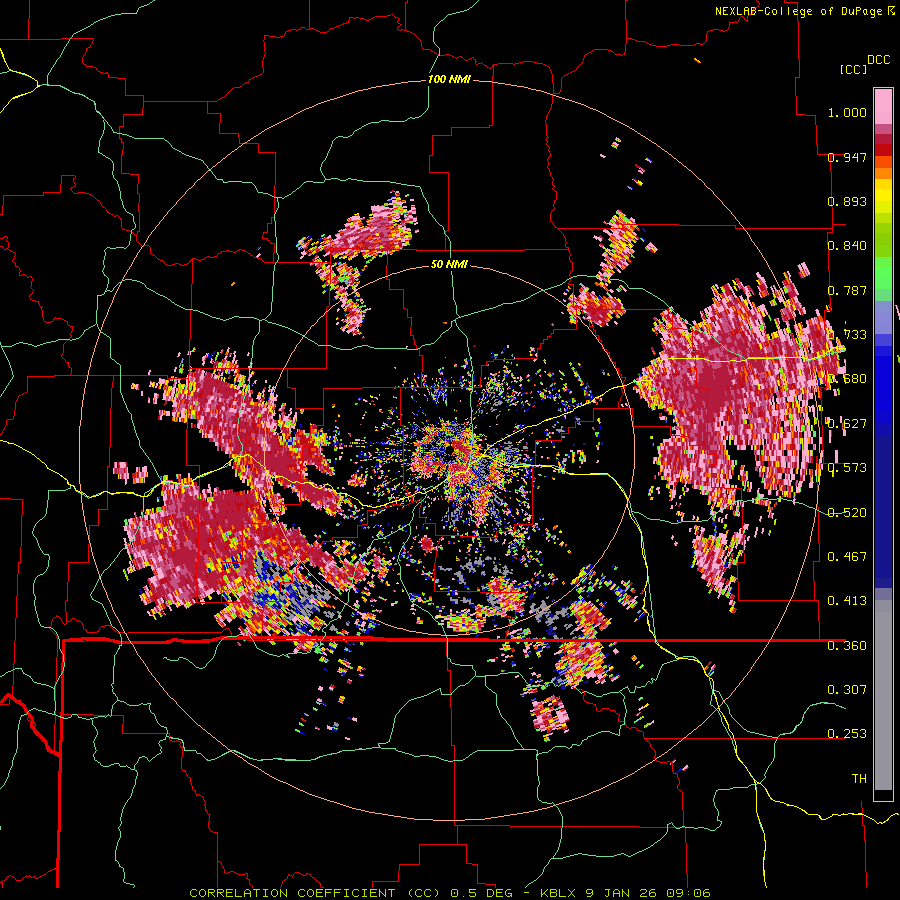The image size is (900, 900).
Task: Select the 0.947 legend value
Action: [x=847, y=157]
